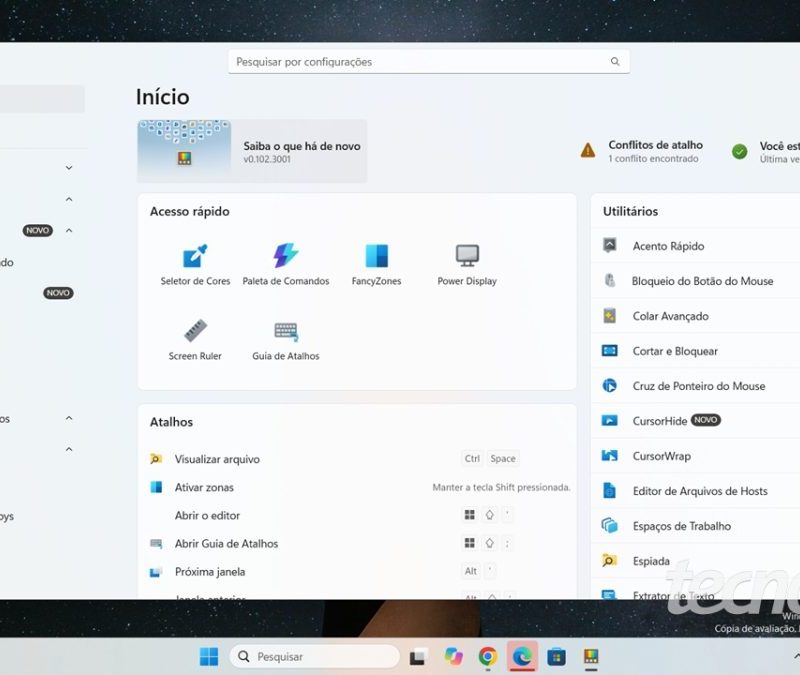Click the NOVO badge next to CursorHide
800x675 pixels.
[706, 420]
